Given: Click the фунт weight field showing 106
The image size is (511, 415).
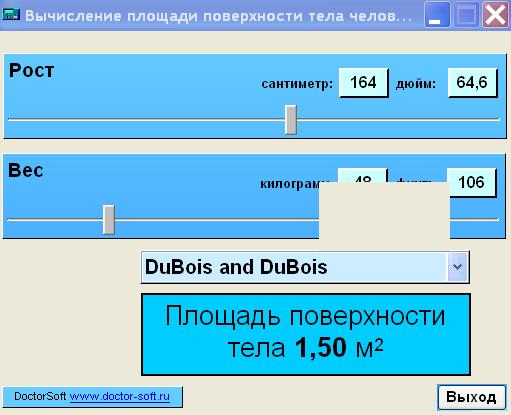Looking at the screenshot, I should tap(472, 183).
